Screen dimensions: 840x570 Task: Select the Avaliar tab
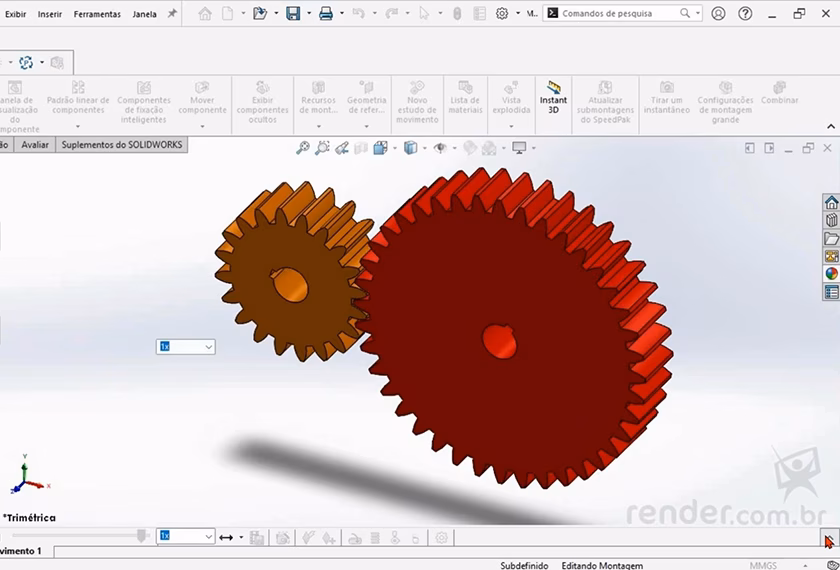(35, 145)
